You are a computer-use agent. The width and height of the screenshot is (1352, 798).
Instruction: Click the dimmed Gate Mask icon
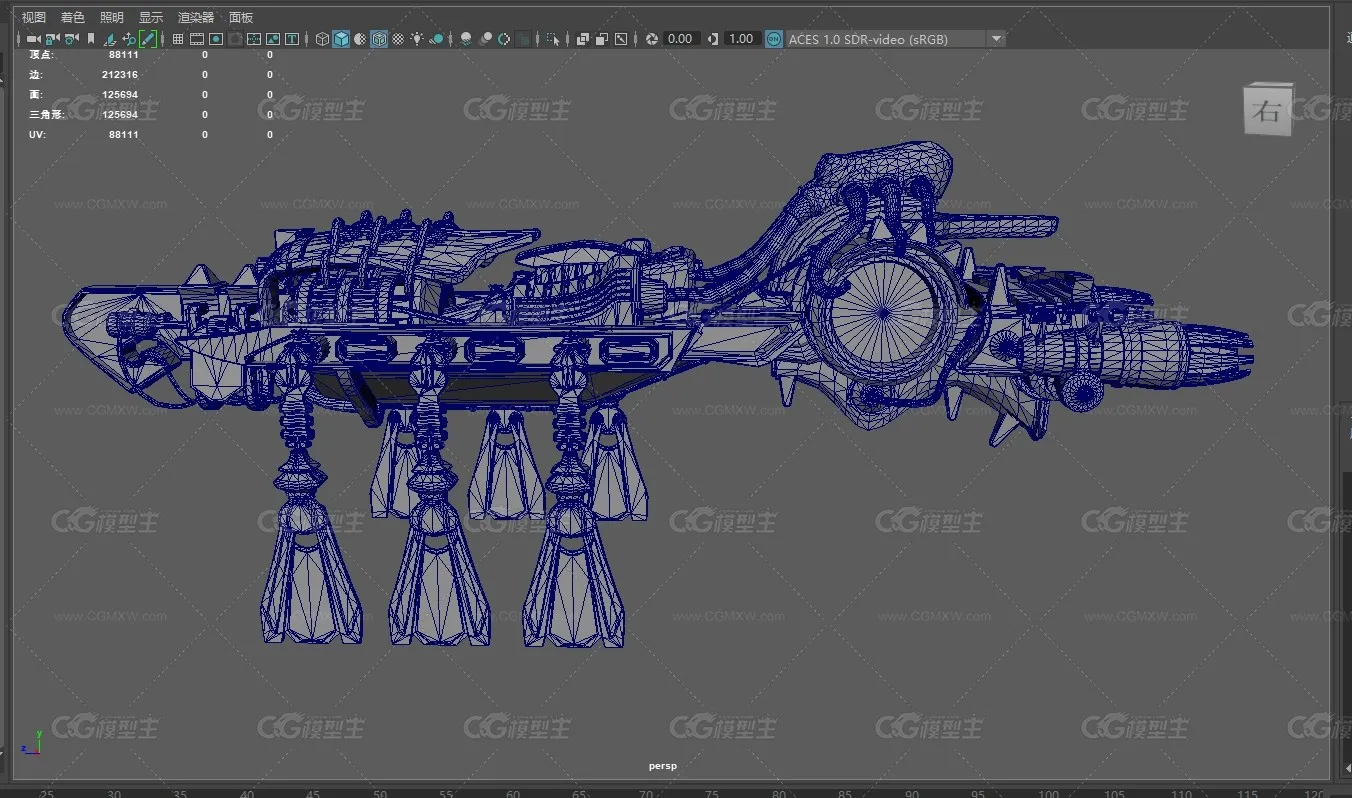pyautogui.click(x=235, y=39)
